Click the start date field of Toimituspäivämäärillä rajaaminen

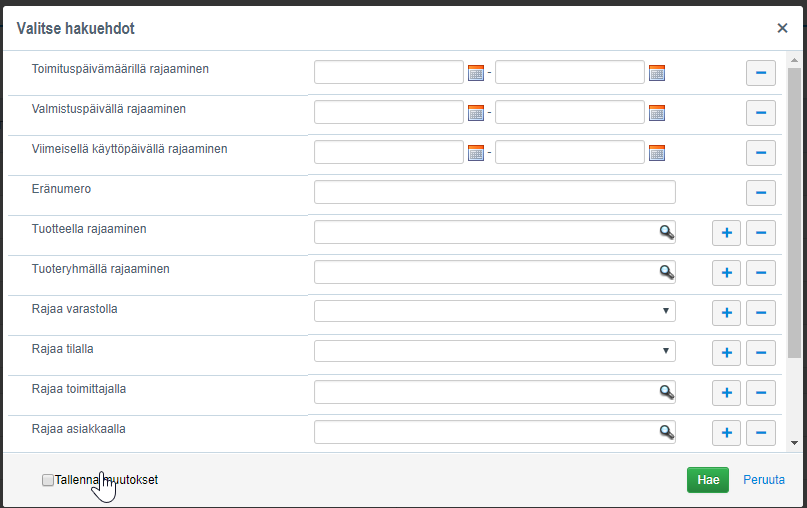tap(389, 72)
